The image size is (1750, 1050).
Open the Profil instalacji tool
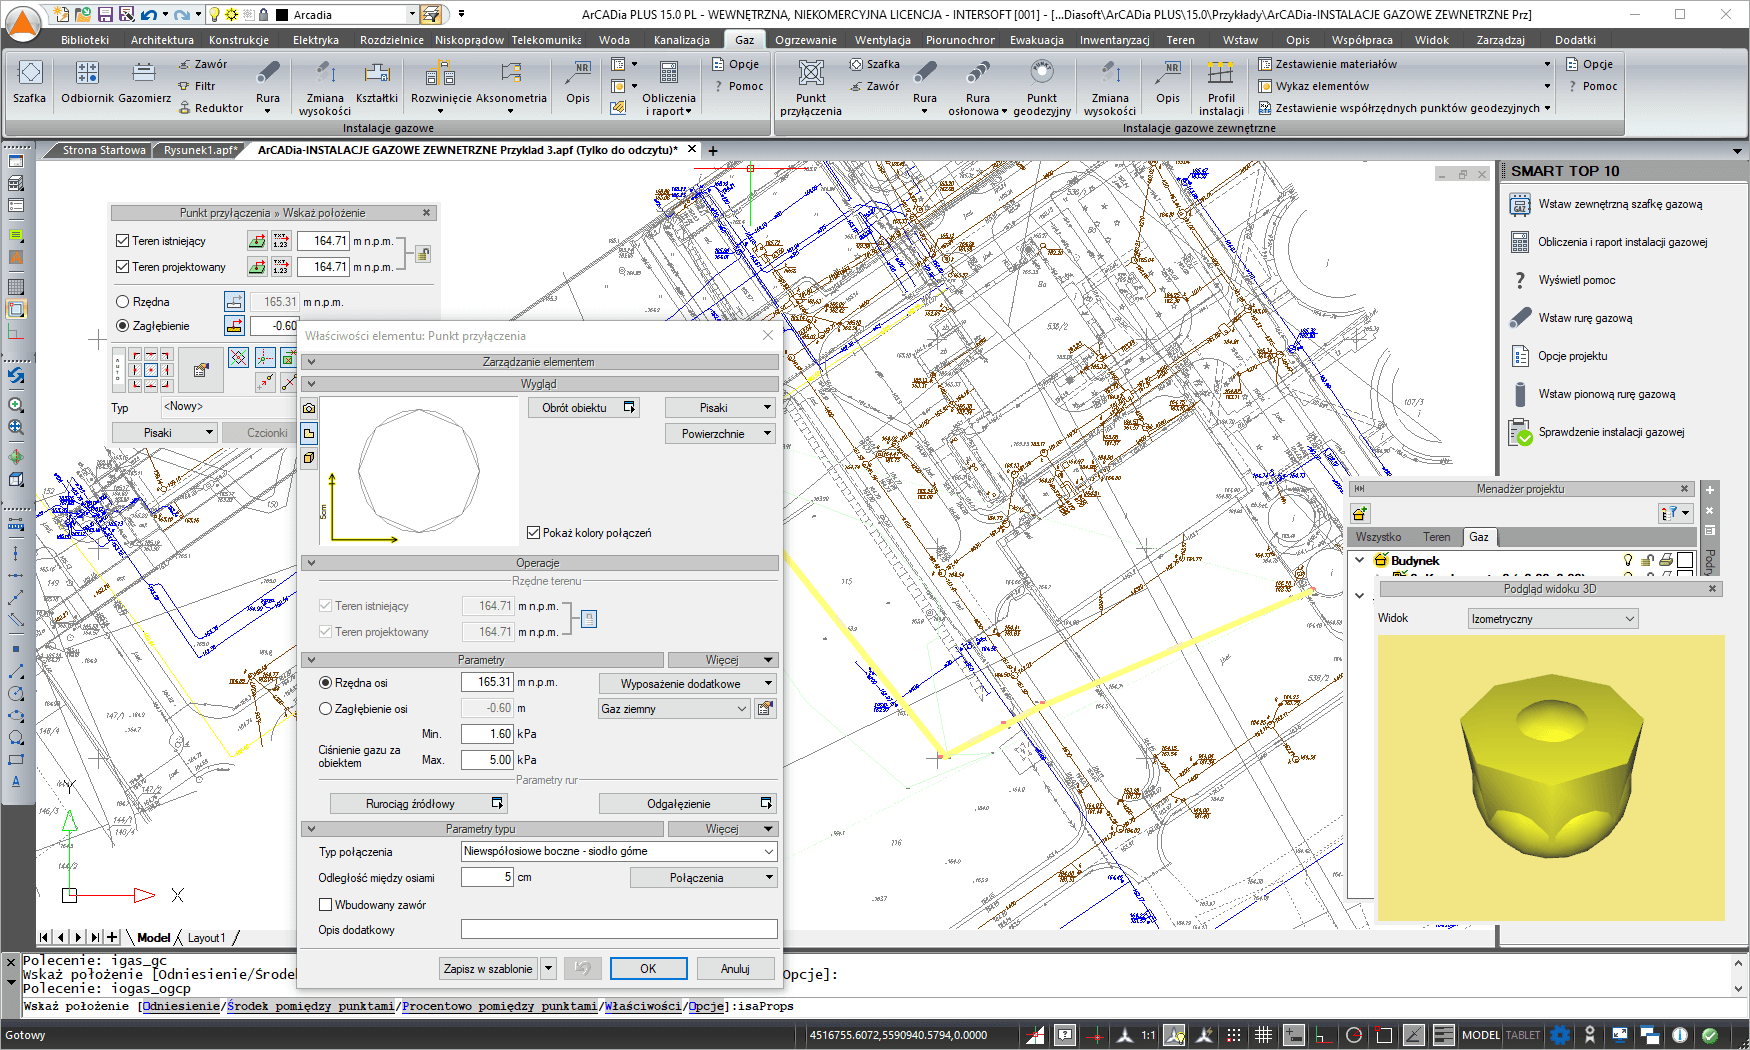click(1221, 87)
